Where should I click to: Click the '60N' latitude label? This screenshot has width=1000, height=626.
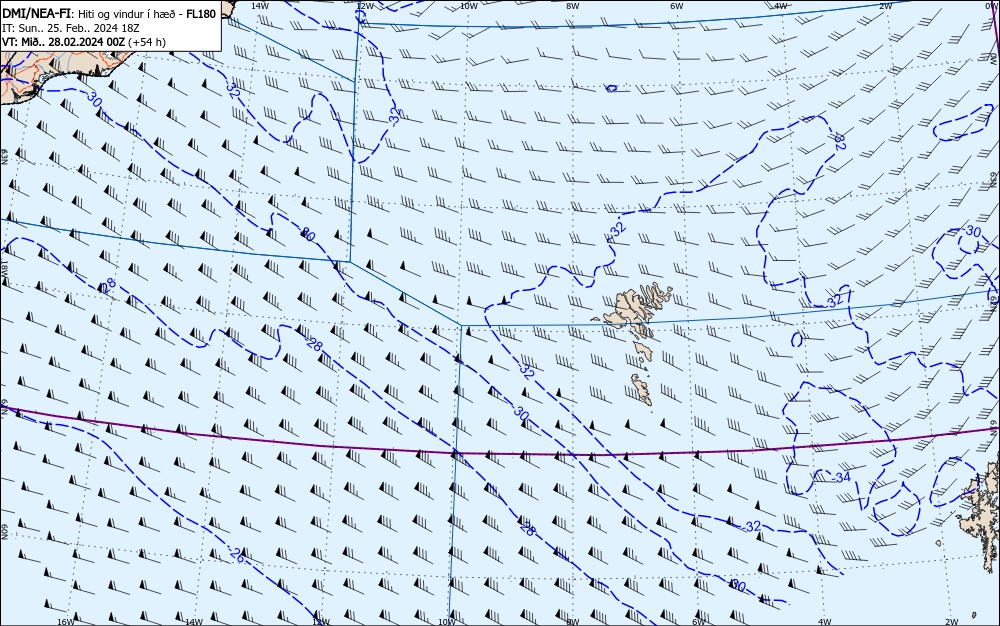(x=4, y=532)
